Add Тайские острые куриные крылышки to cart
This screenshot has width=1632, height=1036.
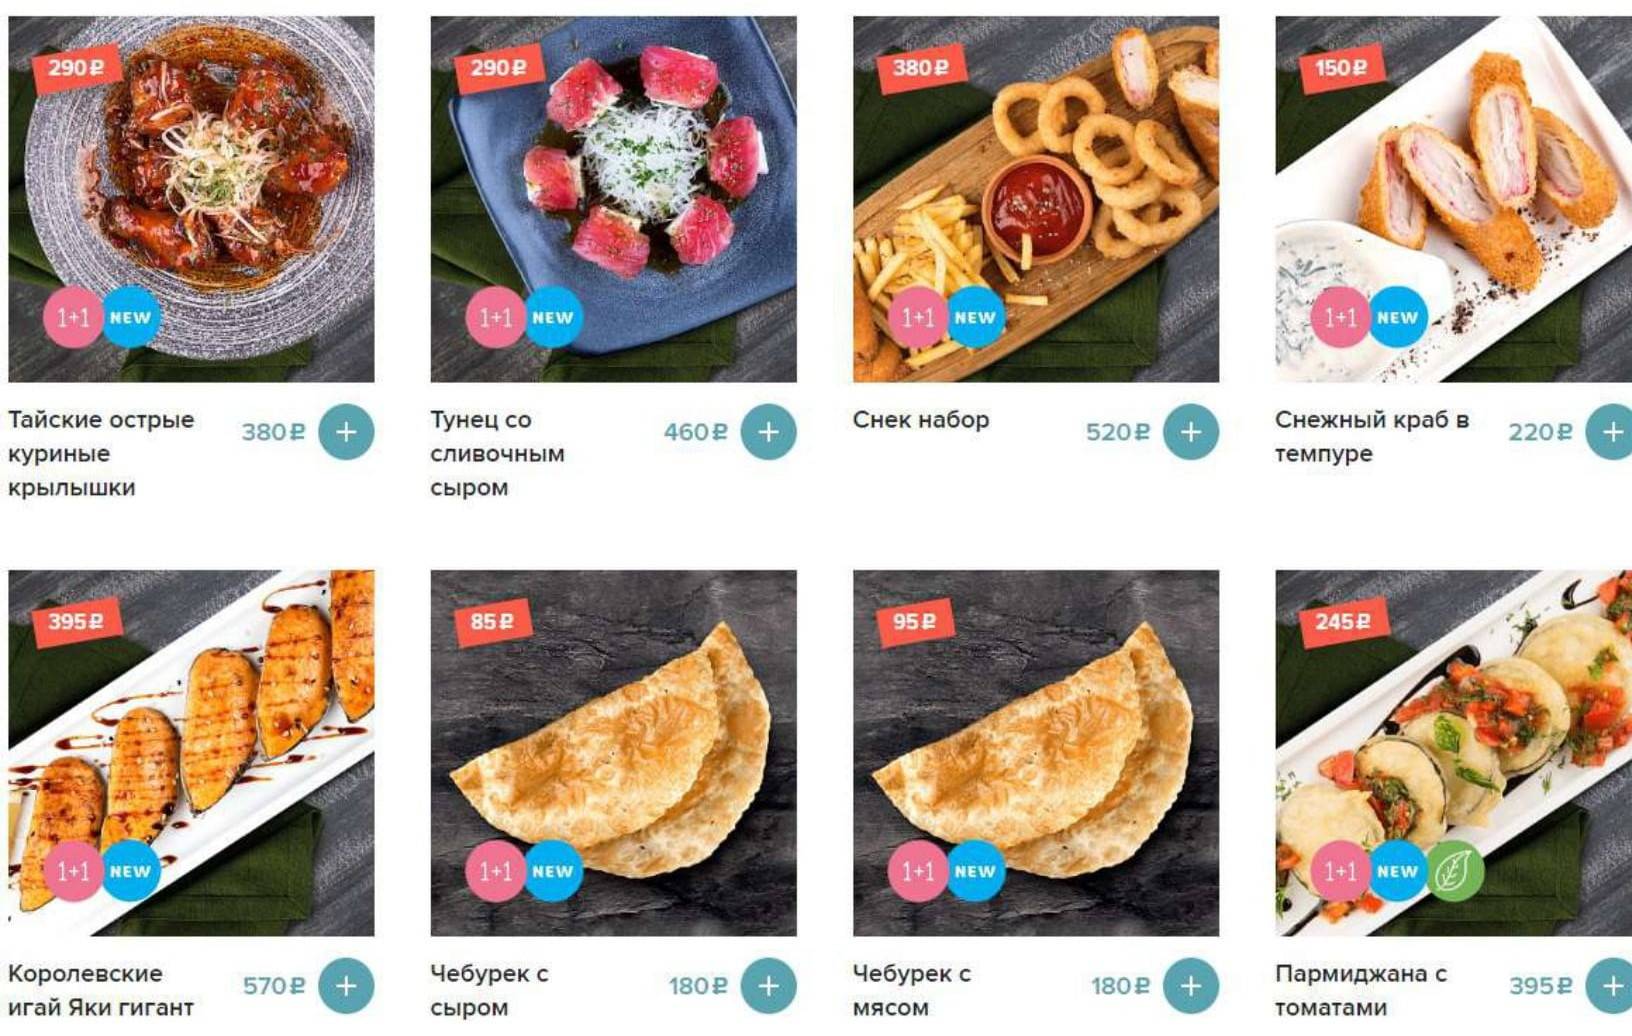(x=346, y=432)
